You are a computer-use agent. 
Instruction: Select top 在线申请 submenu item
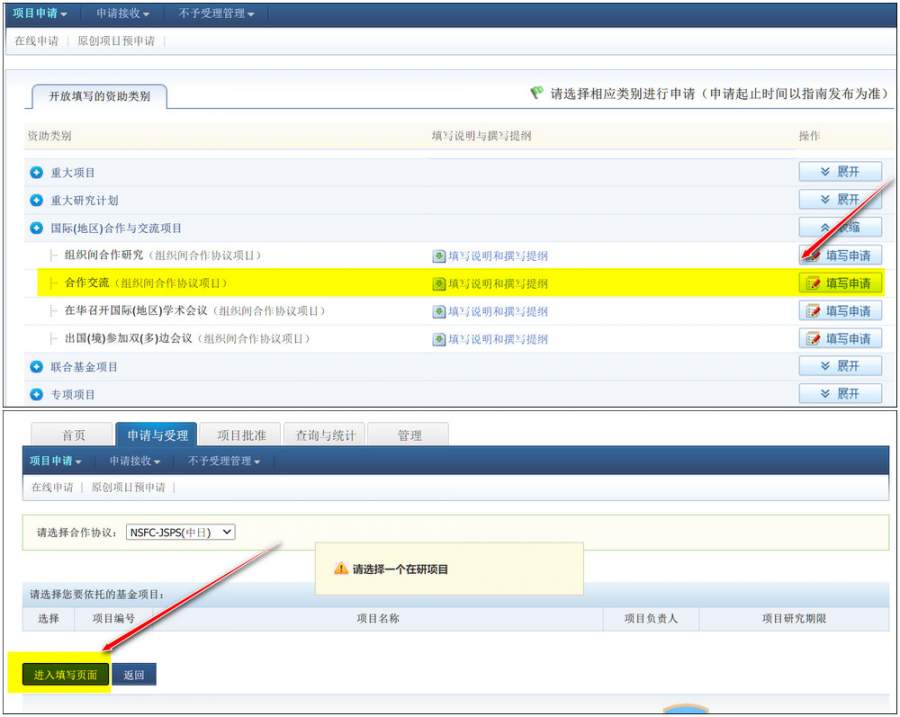[36, 41]
